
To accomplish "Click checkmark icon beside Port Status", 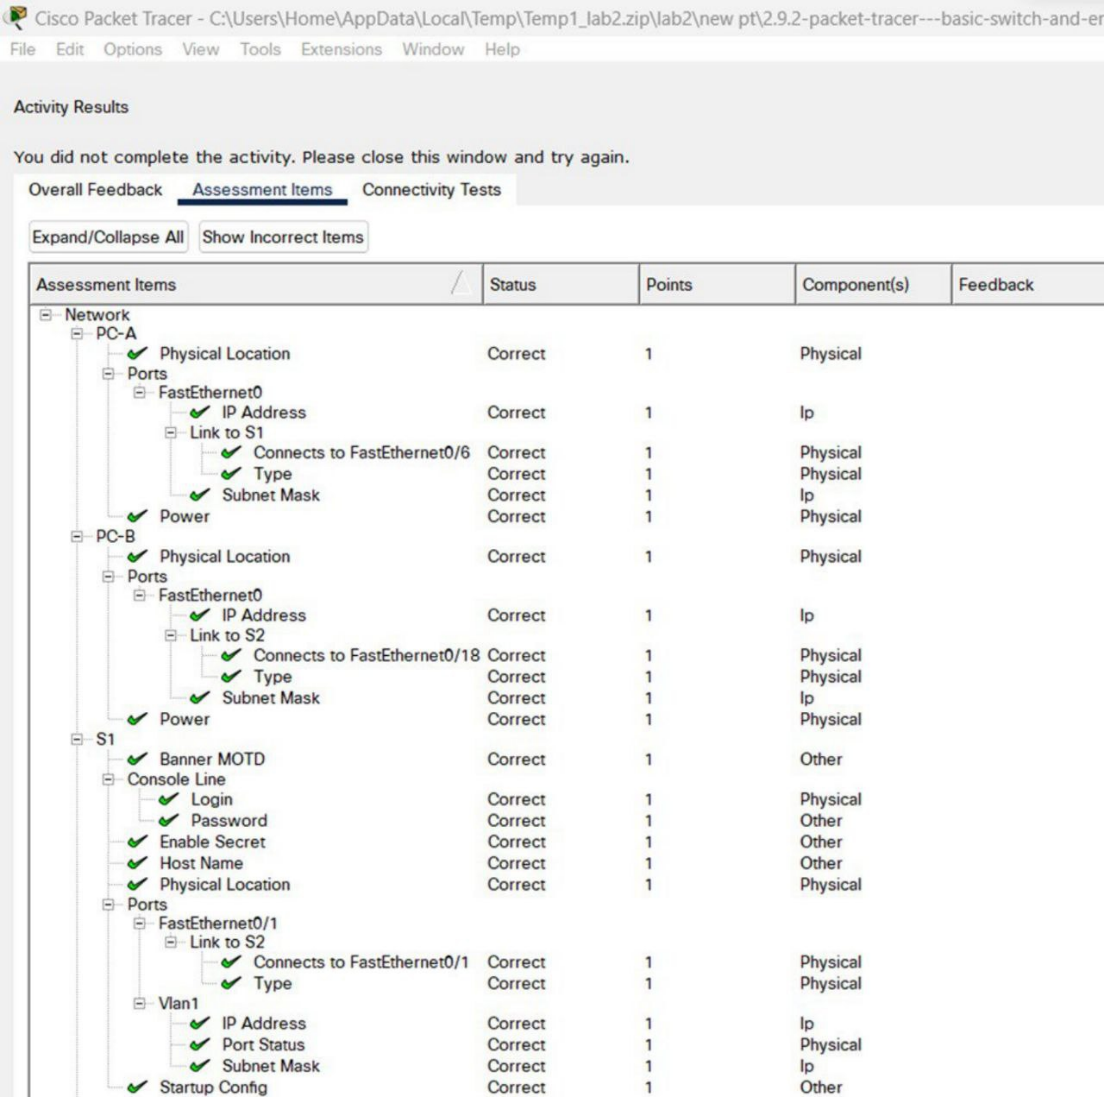I will click(x=200, y=1045).
